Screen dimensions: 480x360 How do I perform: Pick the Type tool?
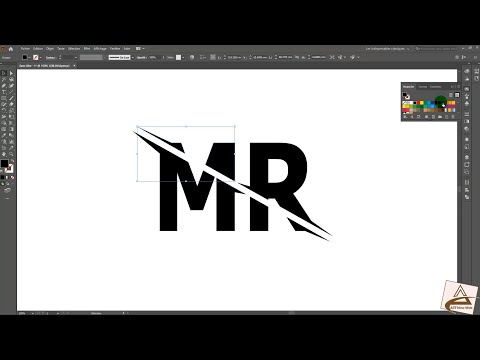4,92
